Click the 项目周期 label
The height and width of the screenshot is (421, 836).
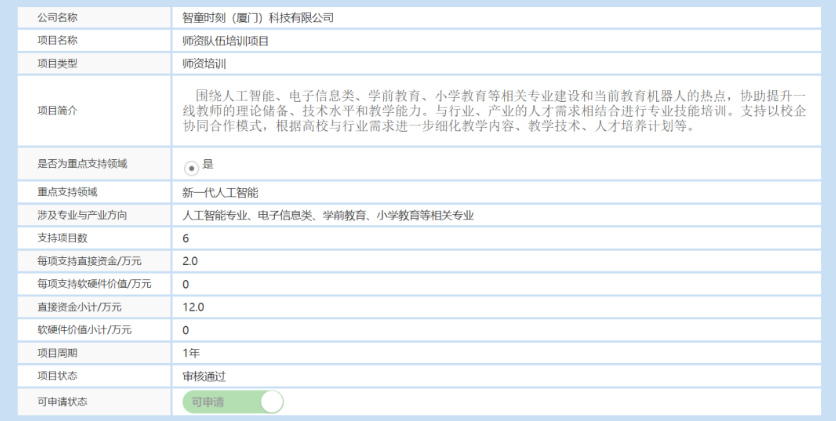[x=57, y=353]
